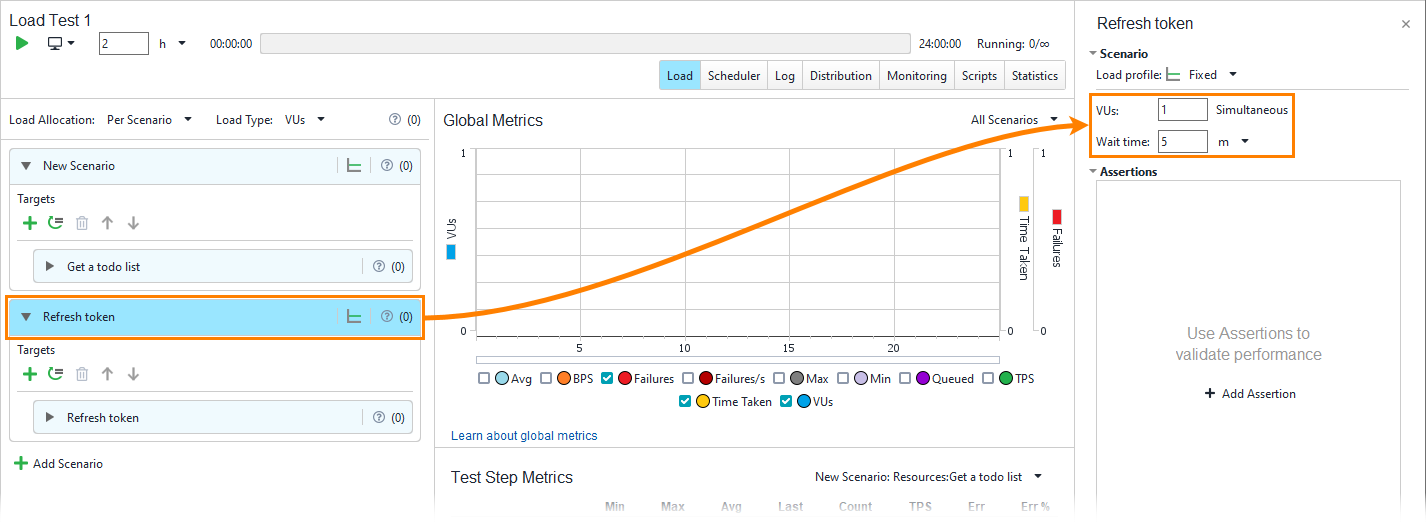Open the agent computer icon menu
The image size is (1426, 523).
point(62,44)
